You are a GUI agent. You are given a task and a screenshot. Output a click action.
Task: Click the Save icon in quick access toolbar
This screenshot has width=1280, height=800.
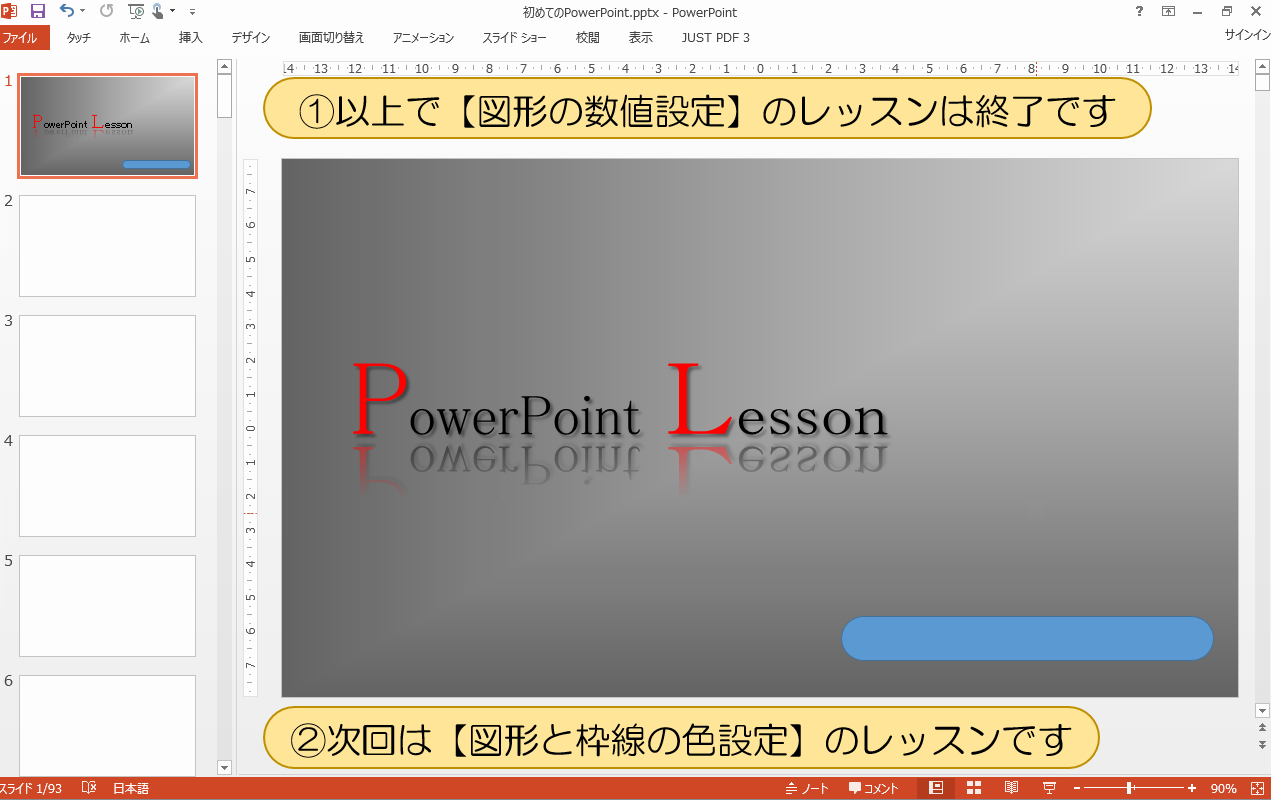point(38,11)
